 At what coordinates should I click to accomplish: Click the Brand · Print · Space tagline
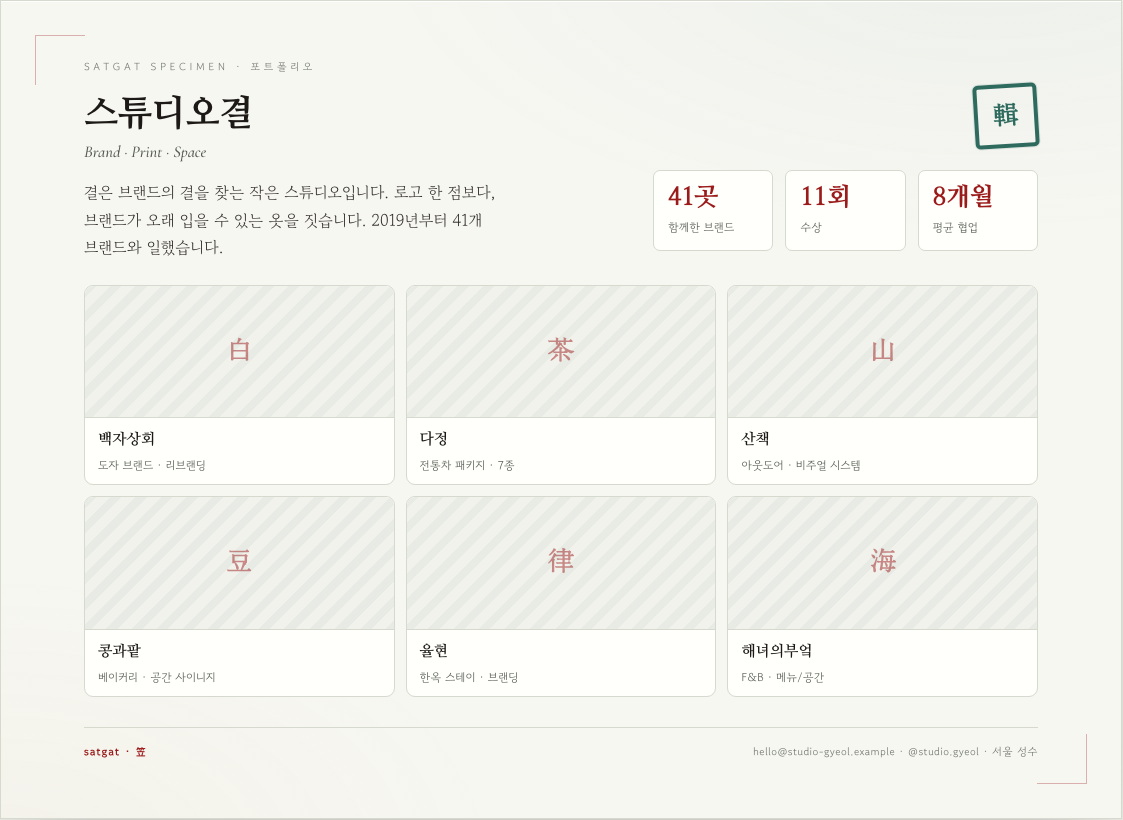click(145, 152)
